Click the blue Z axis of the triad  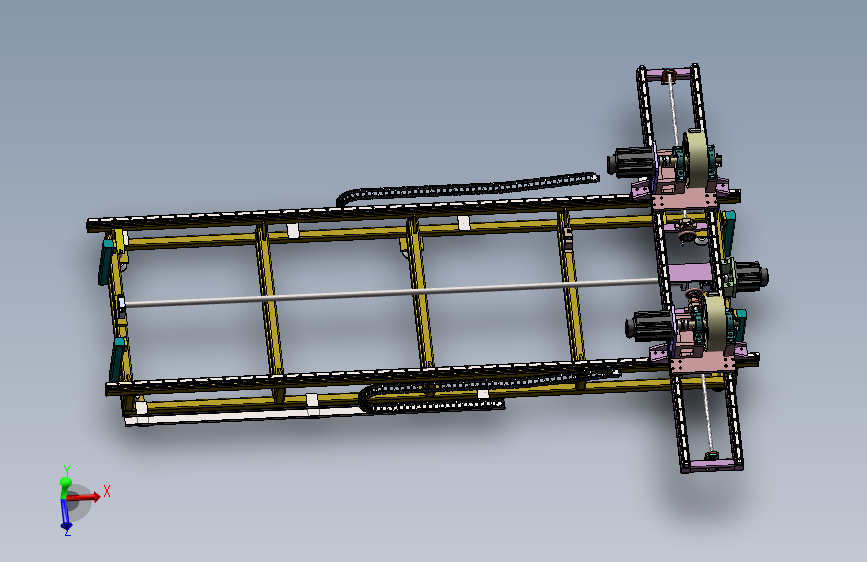(66, 516)
